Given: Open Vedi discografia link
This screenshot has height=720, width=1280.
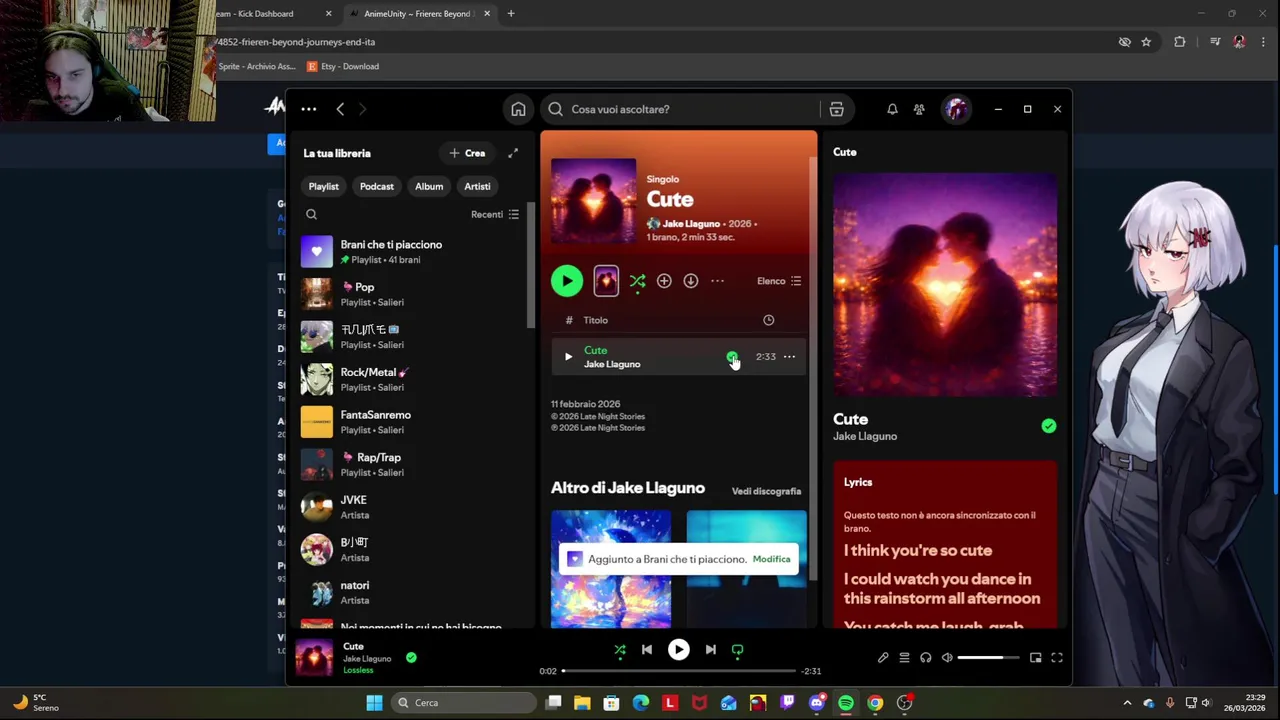Looking at the screenshot, I should click(766, 491).
